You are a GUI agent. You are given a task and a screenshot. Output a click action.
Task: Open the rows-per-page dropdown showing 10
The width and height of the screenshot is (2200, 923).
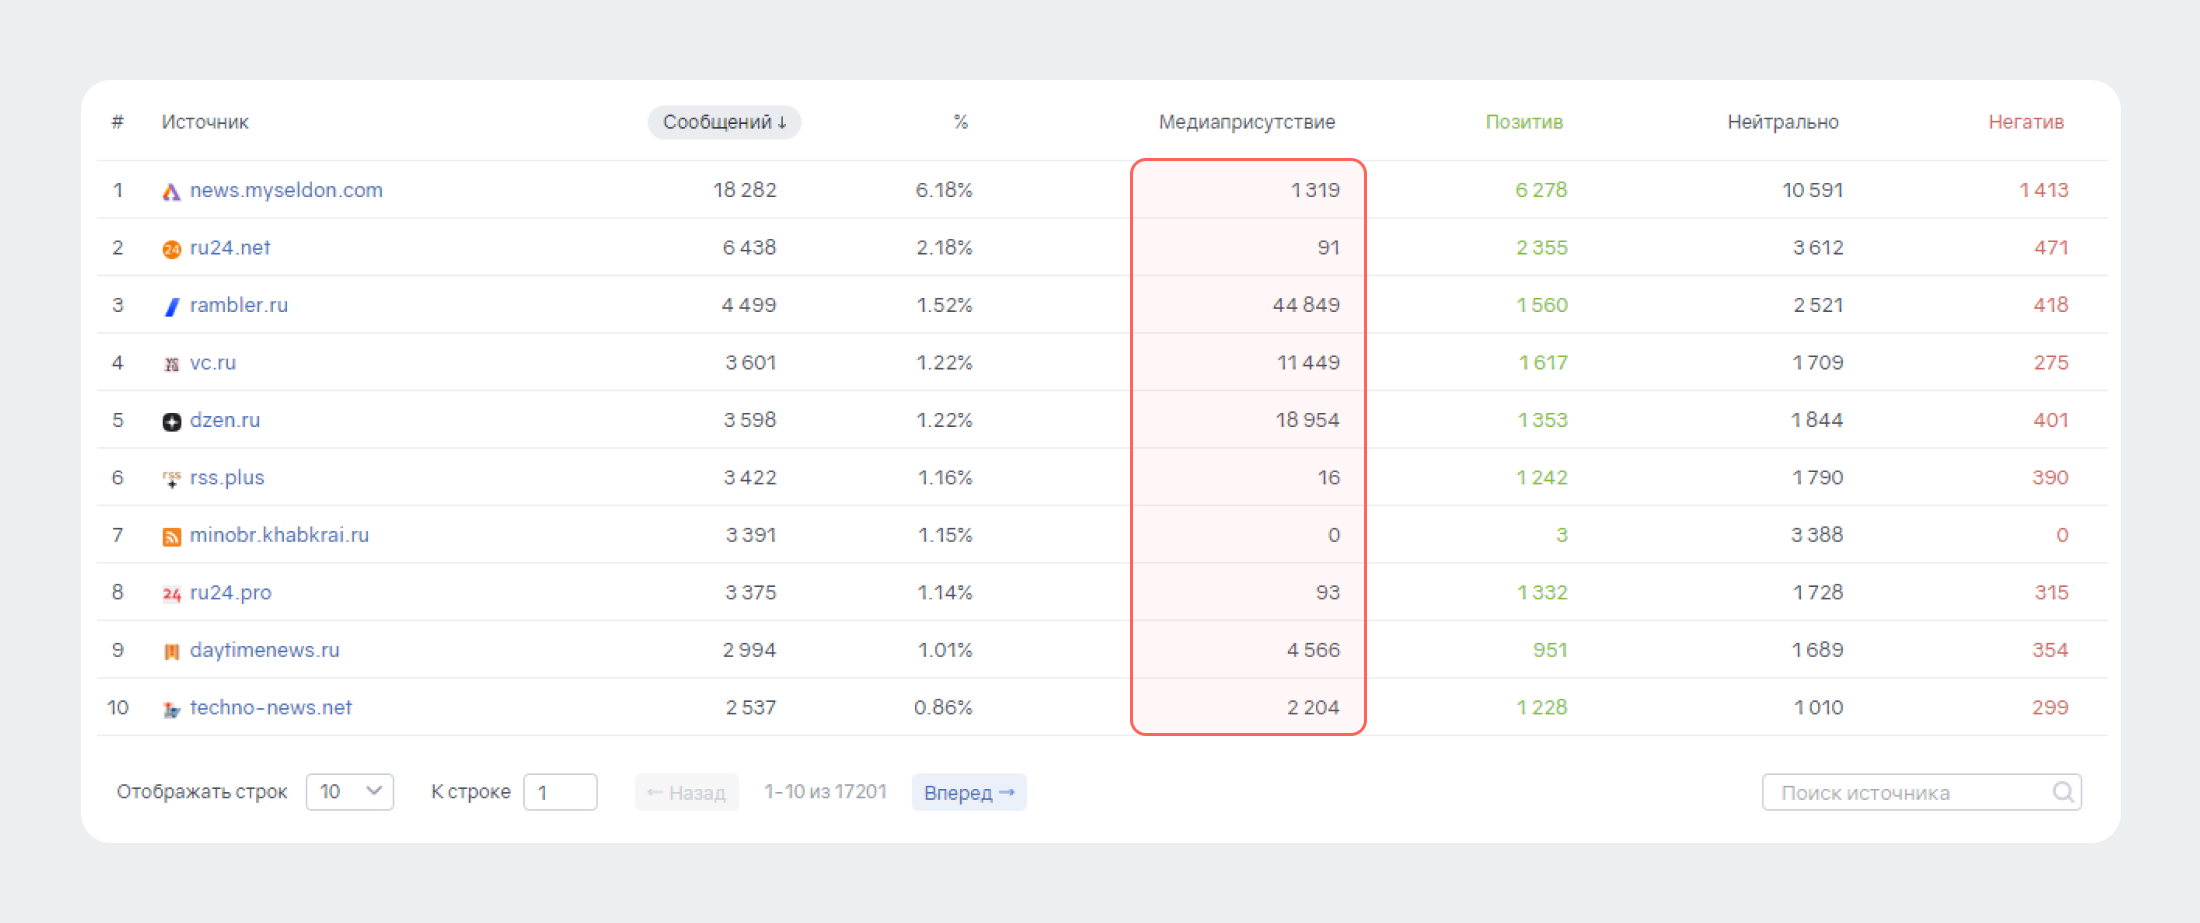point(350,792)
